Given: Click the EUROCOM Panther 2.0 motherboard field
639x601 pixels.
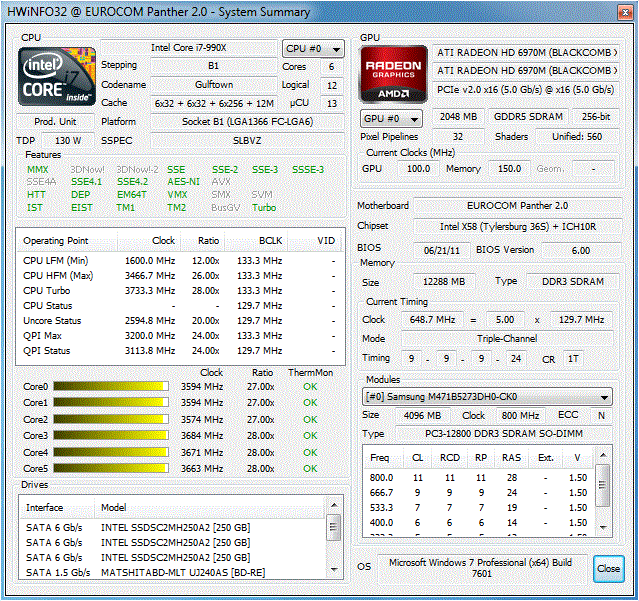Looking at the screenshot, I should click(518, 206).
